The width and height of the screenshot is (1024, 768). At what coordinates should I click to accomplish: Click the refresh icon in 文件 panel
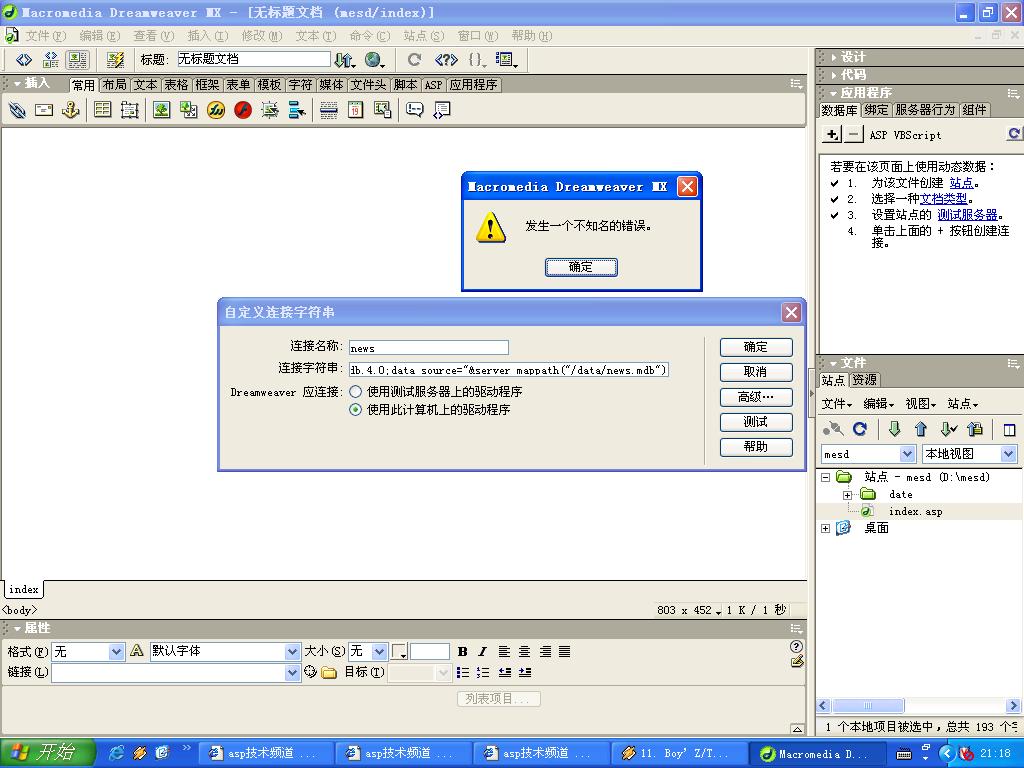[x=860, y=429]
